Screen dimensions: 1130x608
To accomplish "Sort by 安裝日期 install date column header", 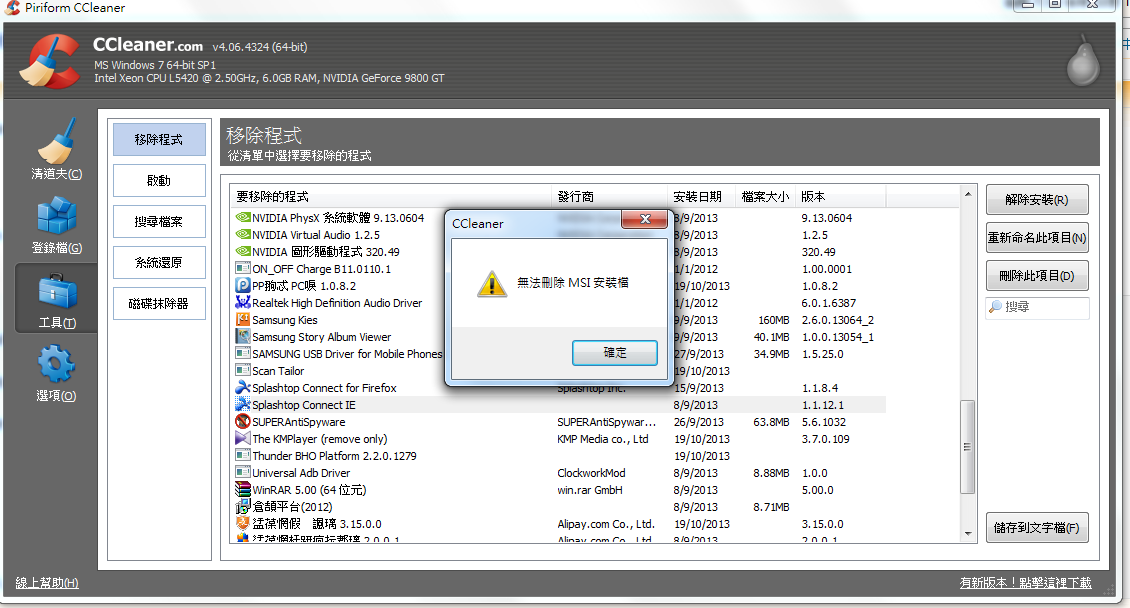I will coord(702,197).
